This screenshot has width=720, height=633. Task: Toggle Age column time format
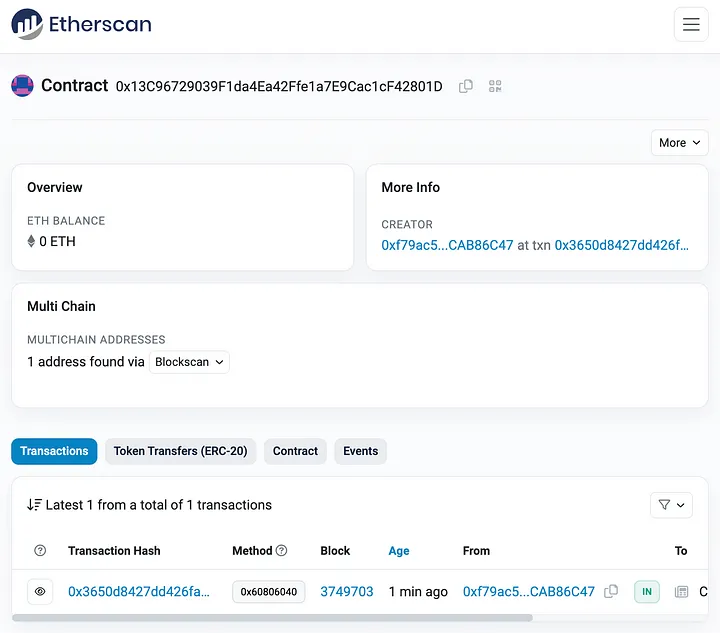click(399, 551)
